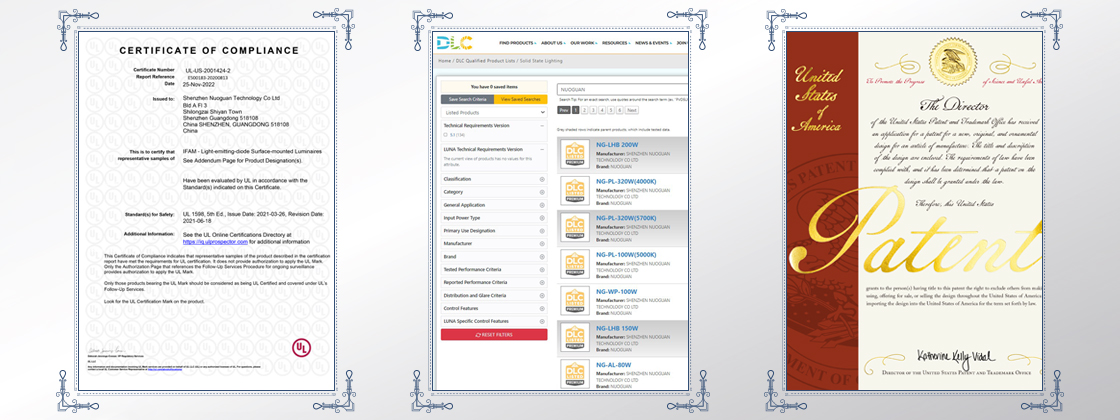Go to the next results page with Next
The image size is (1120, 420).
coord(632,111)
